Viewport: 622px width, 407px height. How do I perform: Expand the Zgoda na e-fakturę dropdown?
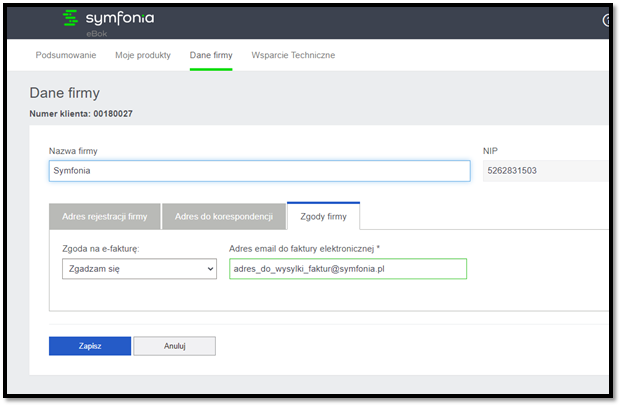(139, 269)
